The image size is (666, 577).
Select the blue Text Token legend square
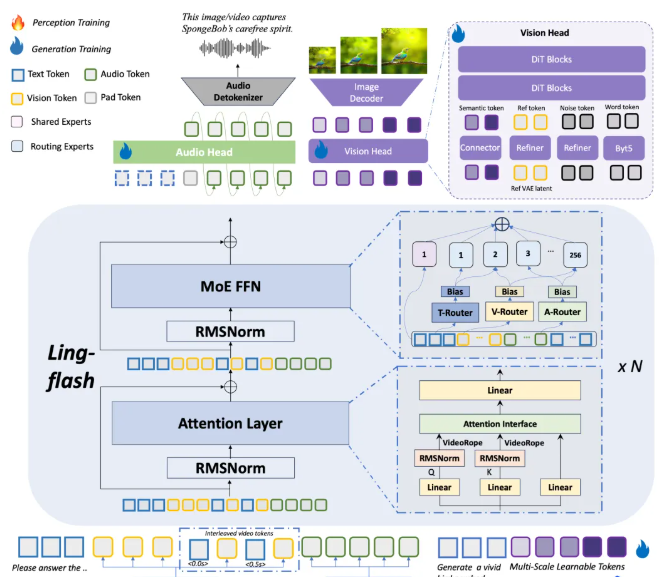[x=16, y=73]
